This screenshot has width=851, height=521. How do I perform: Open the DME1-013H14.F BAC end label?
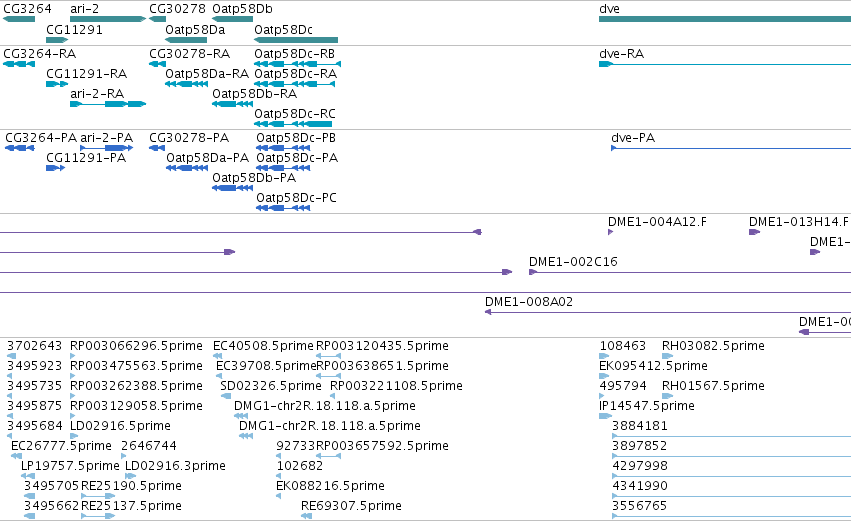[798, 222]
